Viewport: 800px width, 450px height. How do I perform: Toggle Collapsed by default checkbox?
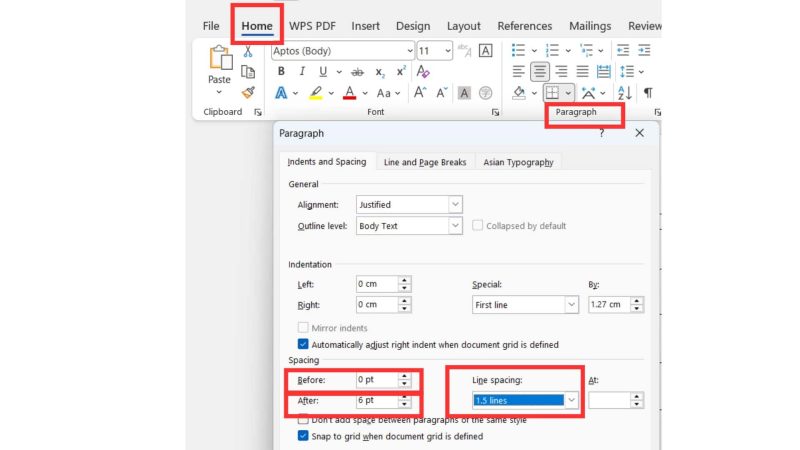pyautogui.click(x=477, y=226)
